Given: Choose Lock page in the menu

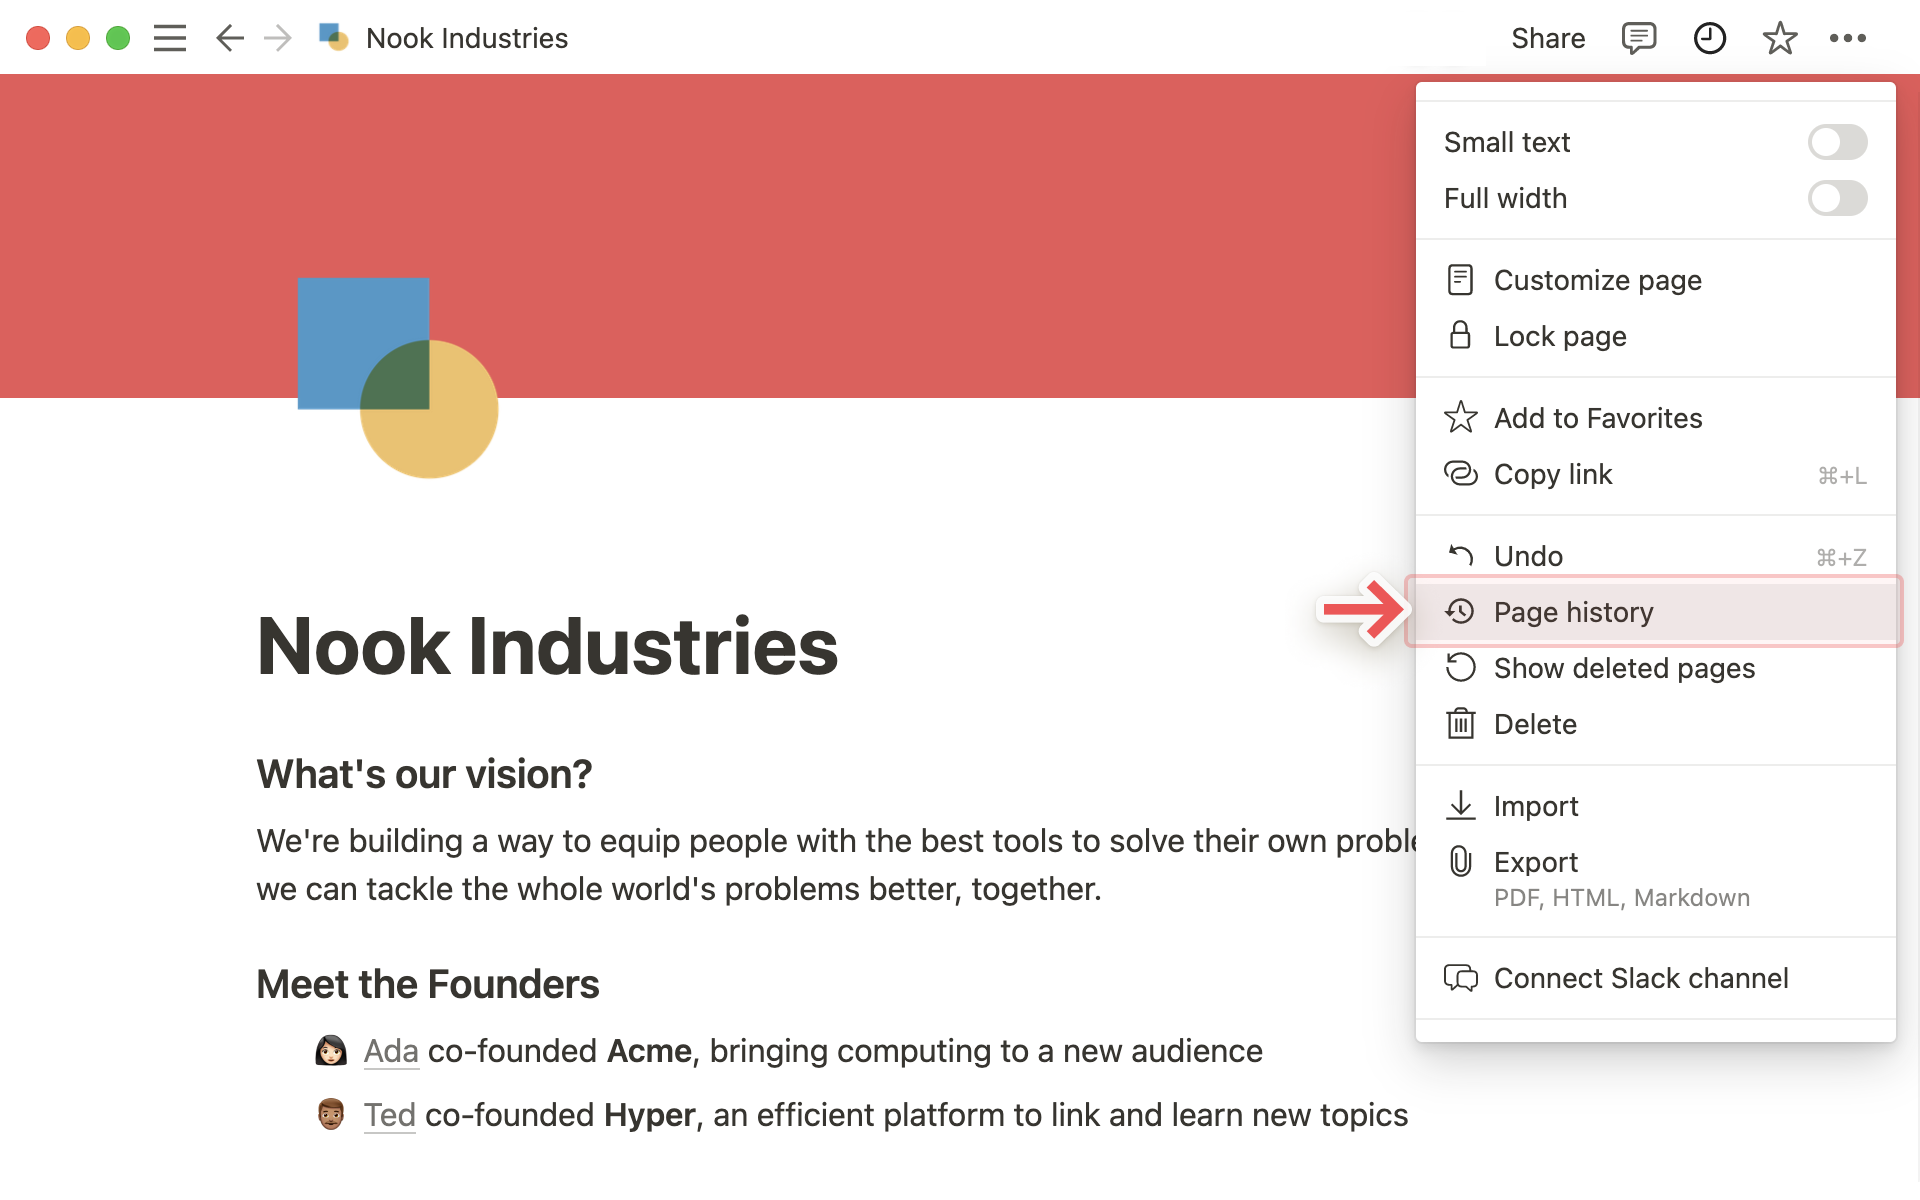Looking at the screenshot, I should [x=1655, y=336].
